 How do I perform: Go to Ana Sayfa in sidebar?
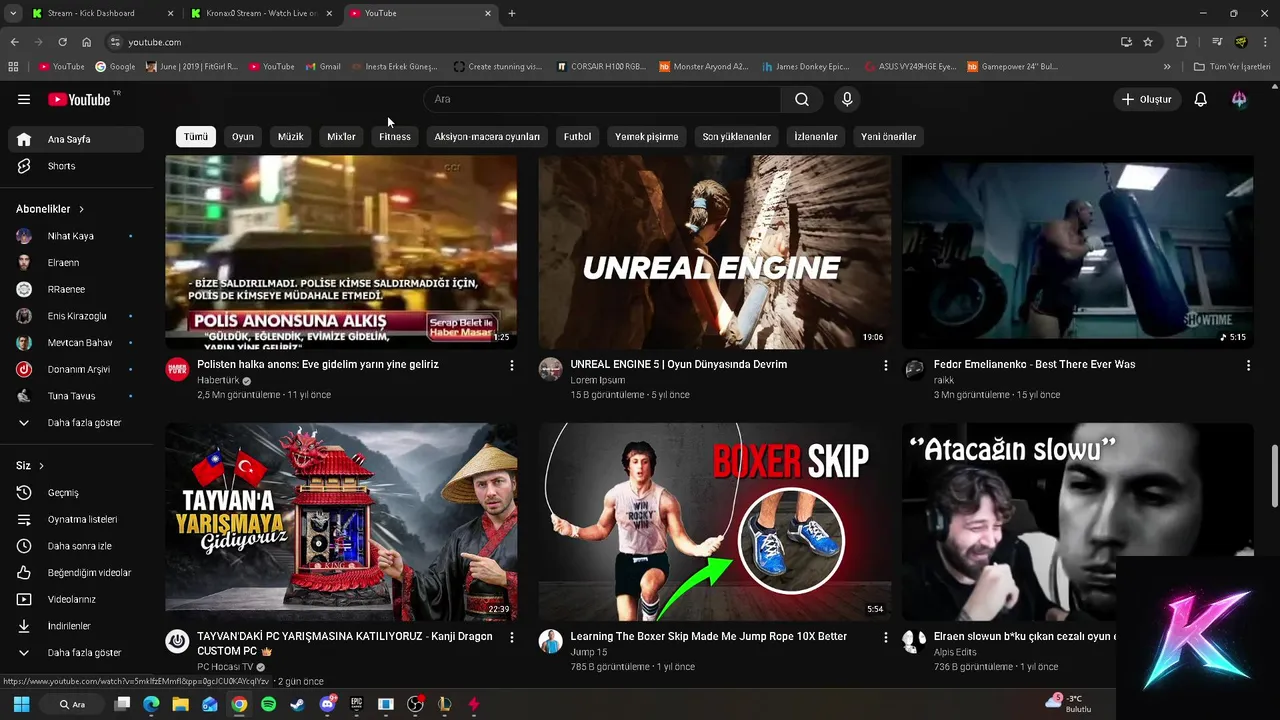76,139
